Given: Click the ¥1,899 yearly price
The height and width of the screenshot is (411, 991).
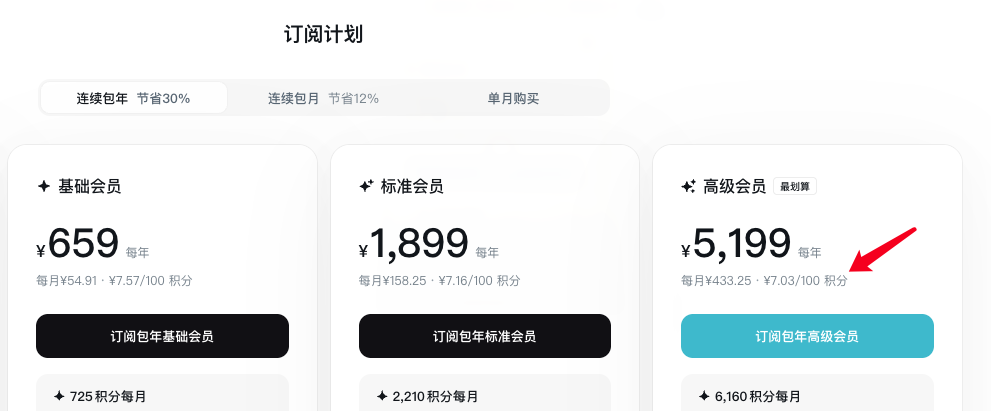Looking at the screenshot, I should point(418,243).
